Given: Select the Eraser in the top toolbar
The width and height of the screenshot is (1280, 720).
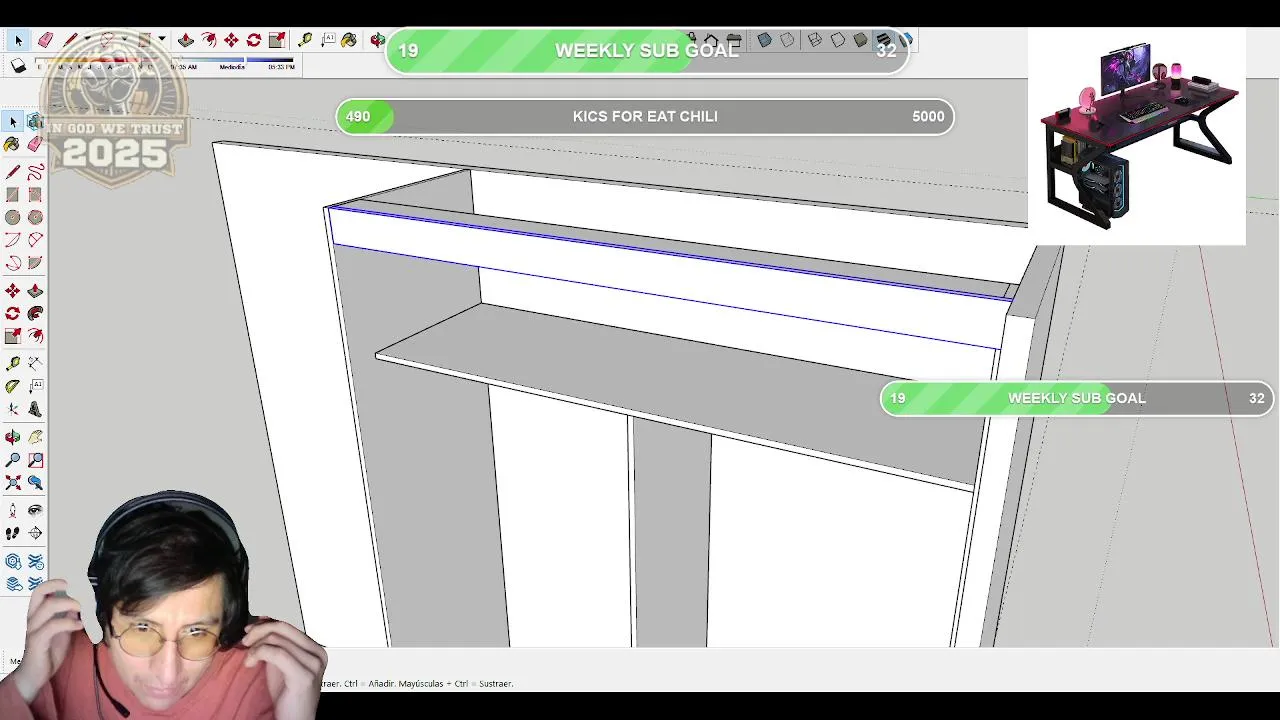Looking at the screenshot, I should [x=45, y=40].
